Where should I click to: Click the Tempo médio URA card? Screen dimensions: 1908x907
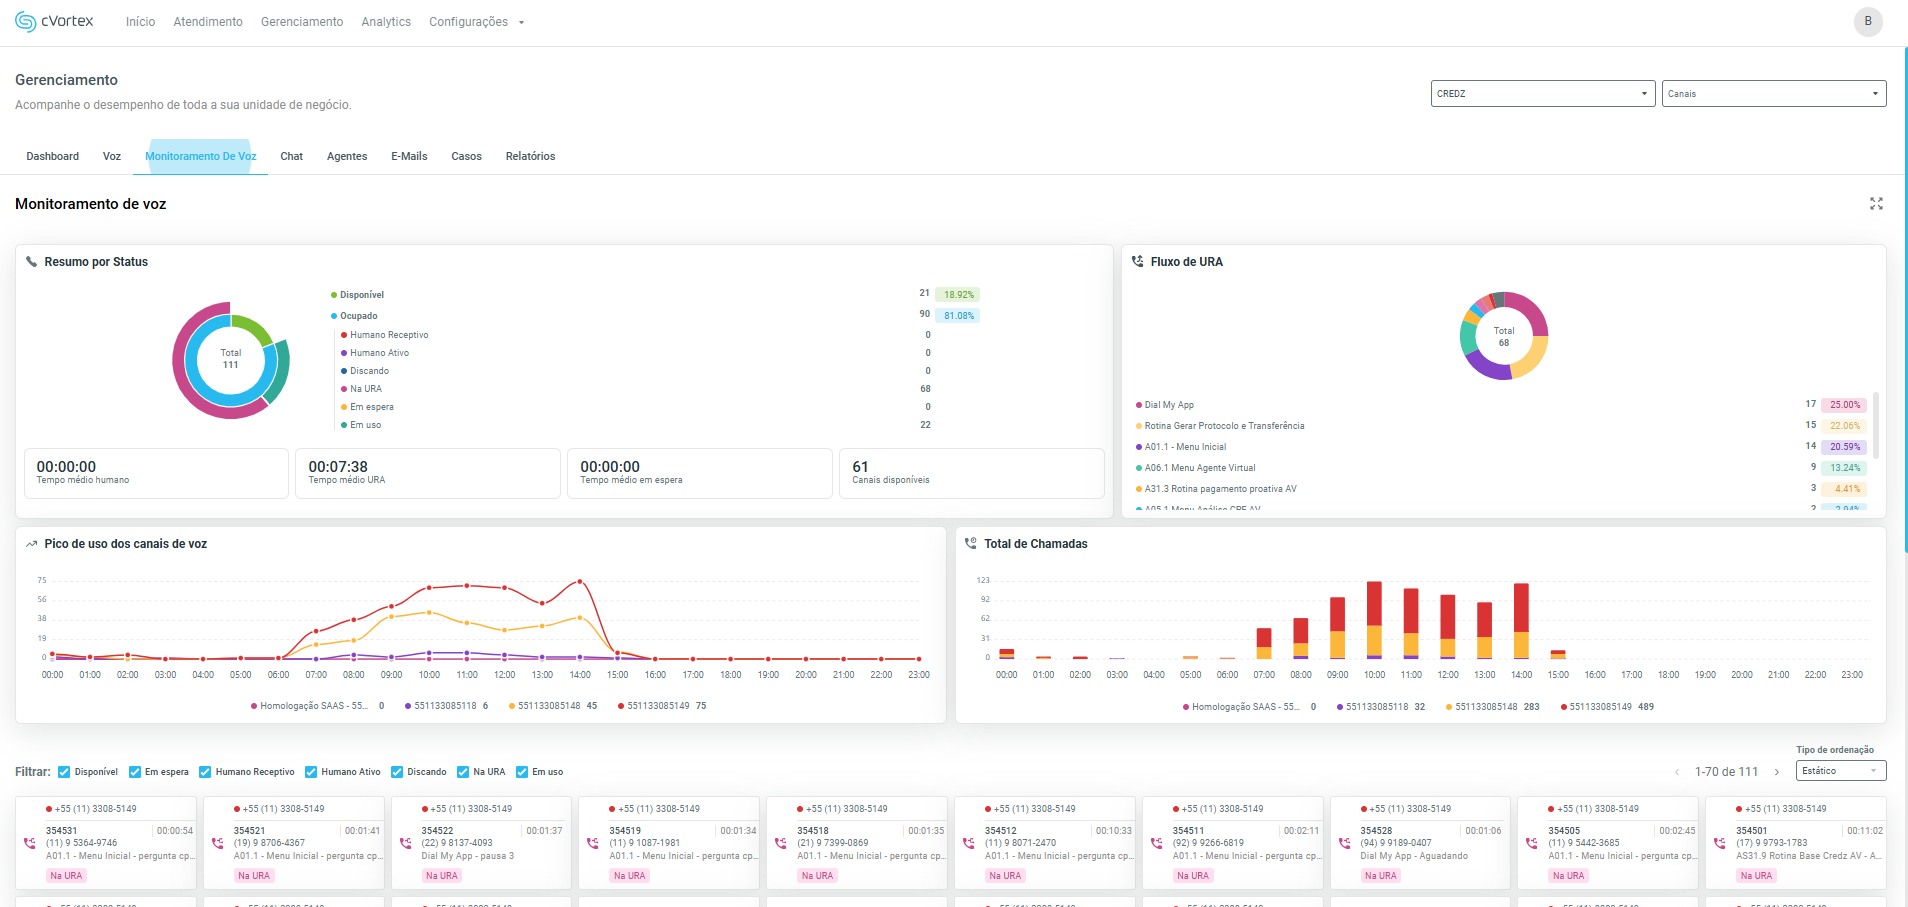pos(428,473)
